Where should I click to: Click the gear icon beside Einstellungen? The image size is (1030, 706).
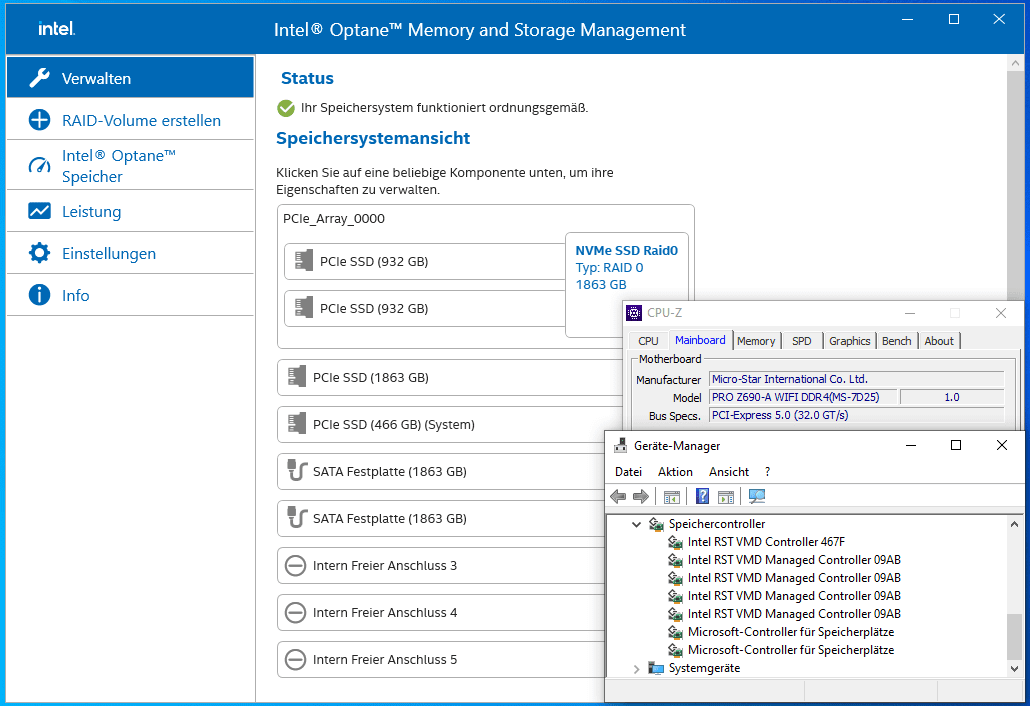pos(39,253)
